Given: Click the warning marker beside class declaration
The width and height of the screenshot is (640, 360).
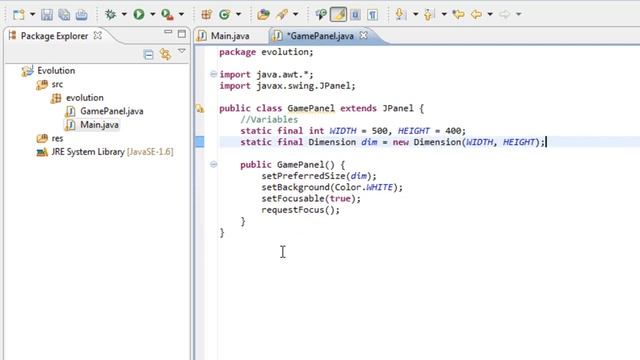Looking at the screenshot, I should click(x=200, y=109).
